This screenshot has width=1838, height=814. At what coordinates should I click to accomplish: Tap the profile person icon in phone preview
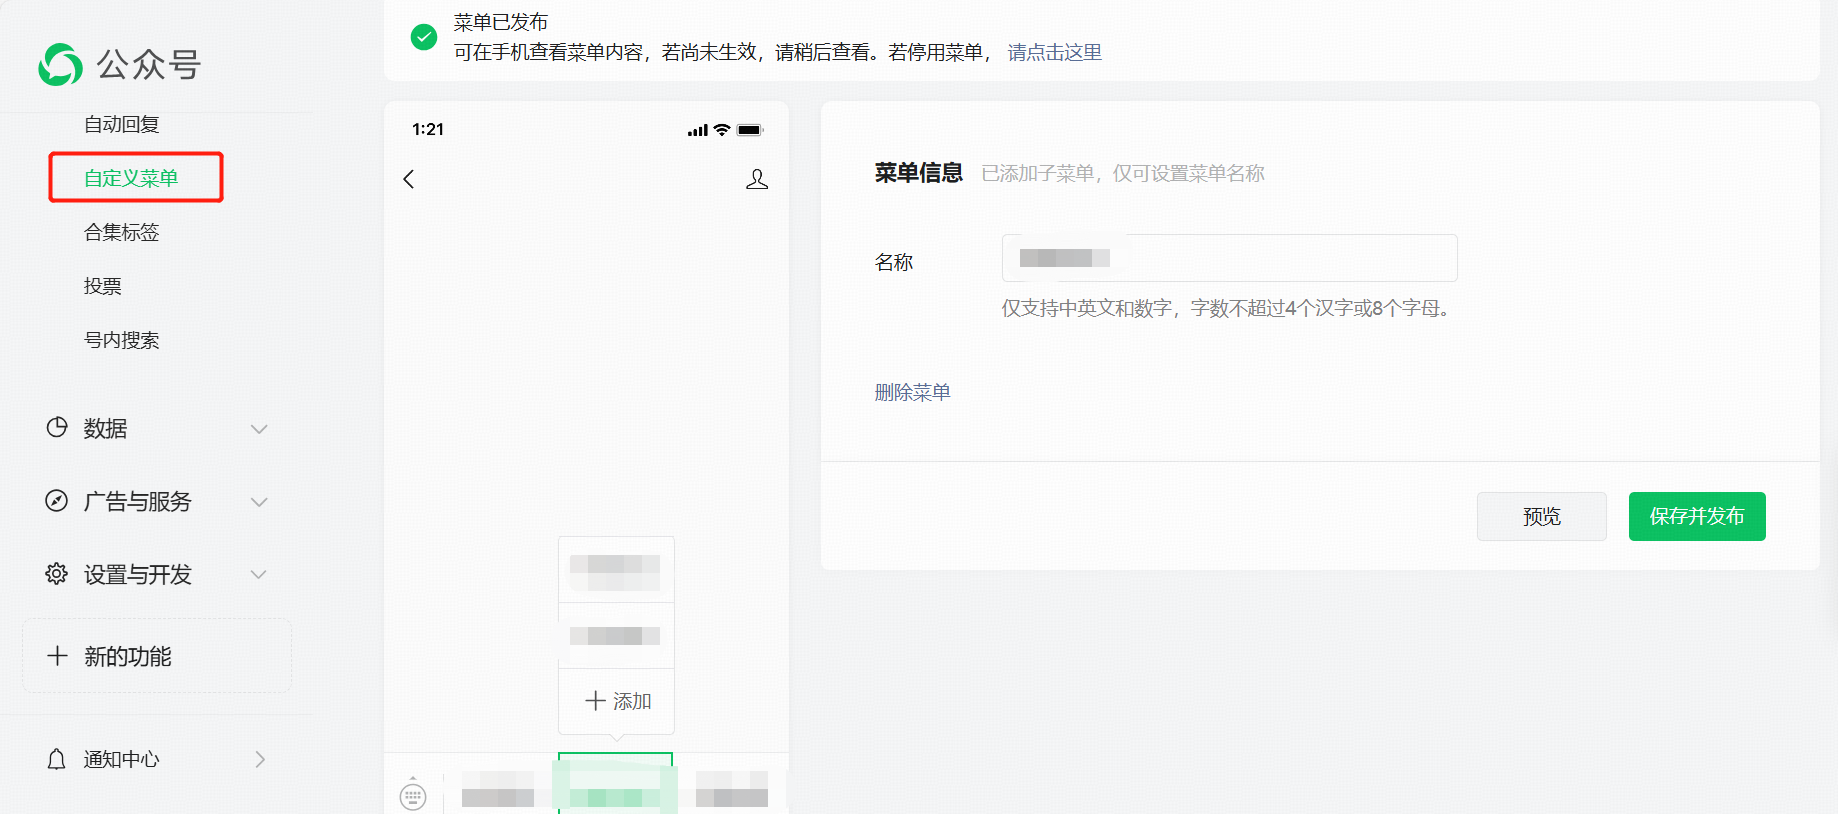(757, 179)
